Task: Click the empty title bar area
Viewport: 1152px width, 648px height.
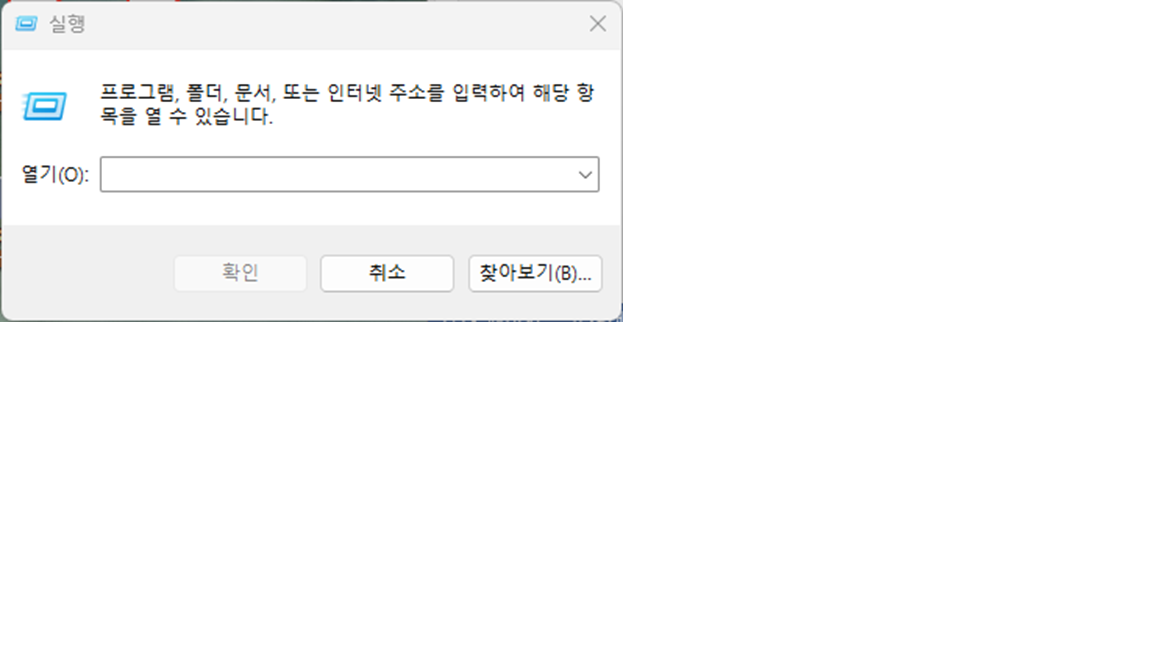Action: (x=331, y=24)
